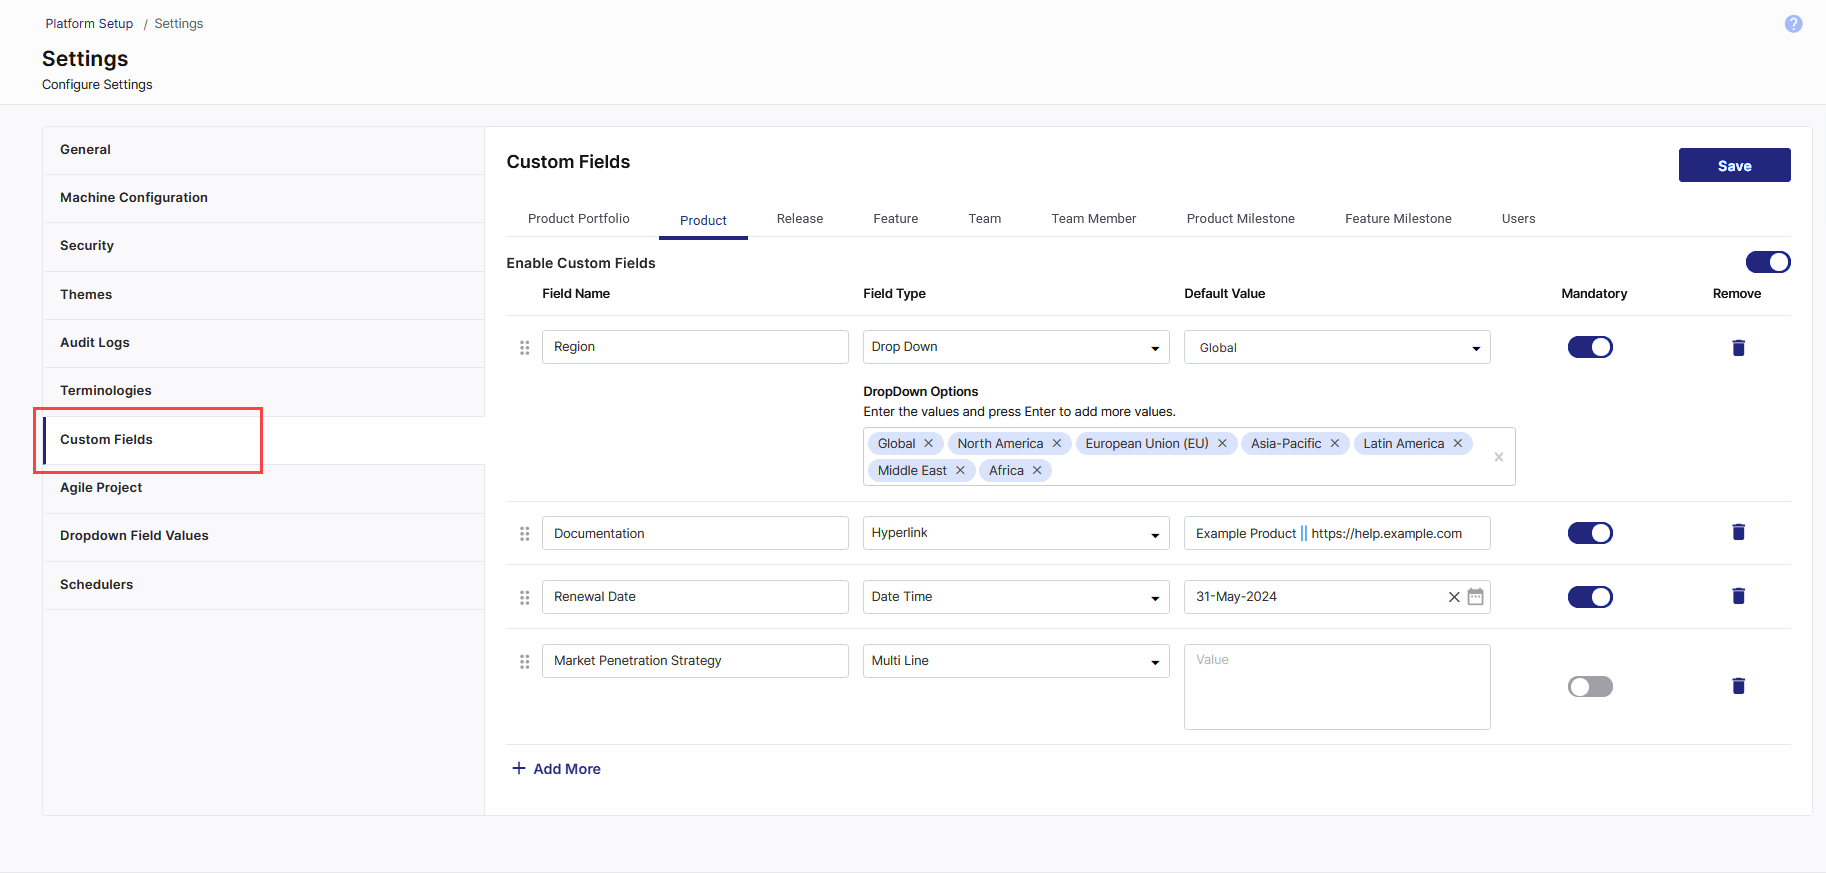Viewport: 1826px width, 873px height.
Task: Remove the North America option chip
Action: click(1057, 443)
